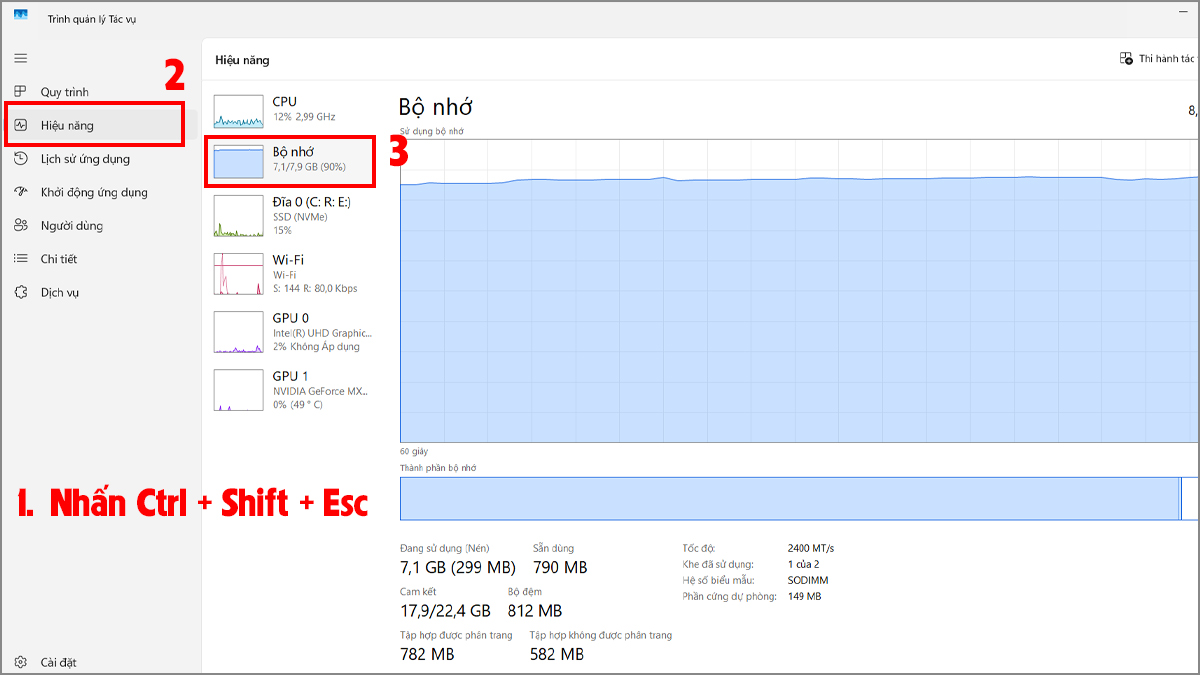Click the Thành phần bộ nhớ composition bar
Screen dimensions: 1200x675
tap(799, 498)
